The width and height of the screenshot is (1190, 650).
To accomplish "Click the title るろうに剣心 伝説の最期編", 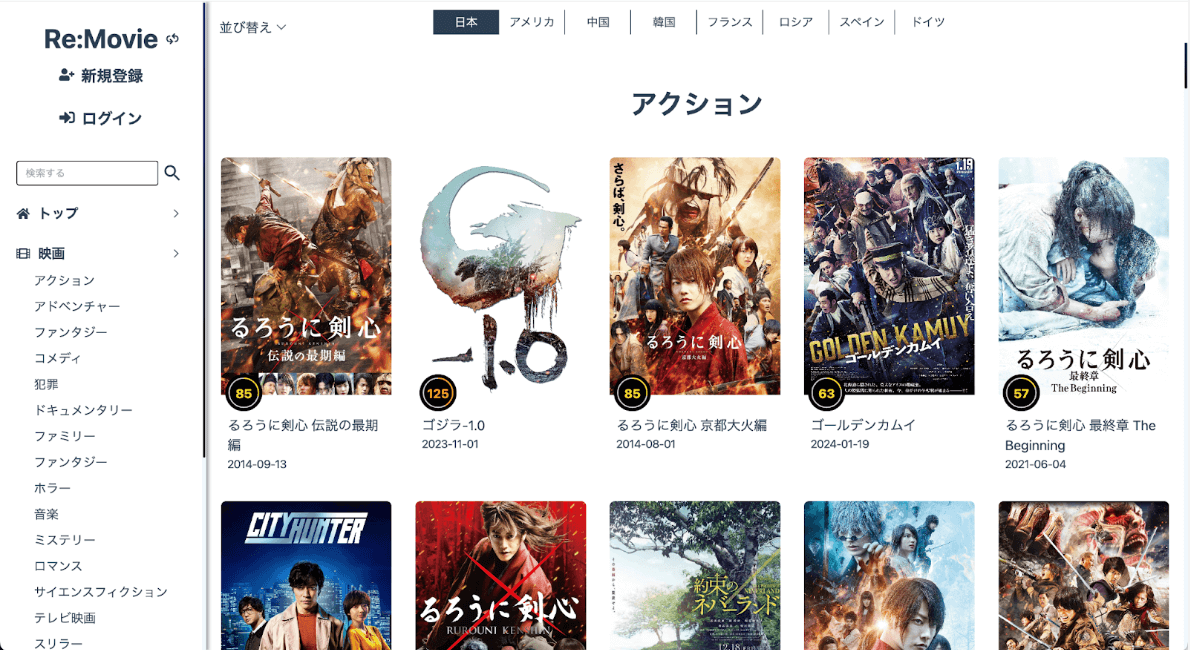I will click(303, 435).
